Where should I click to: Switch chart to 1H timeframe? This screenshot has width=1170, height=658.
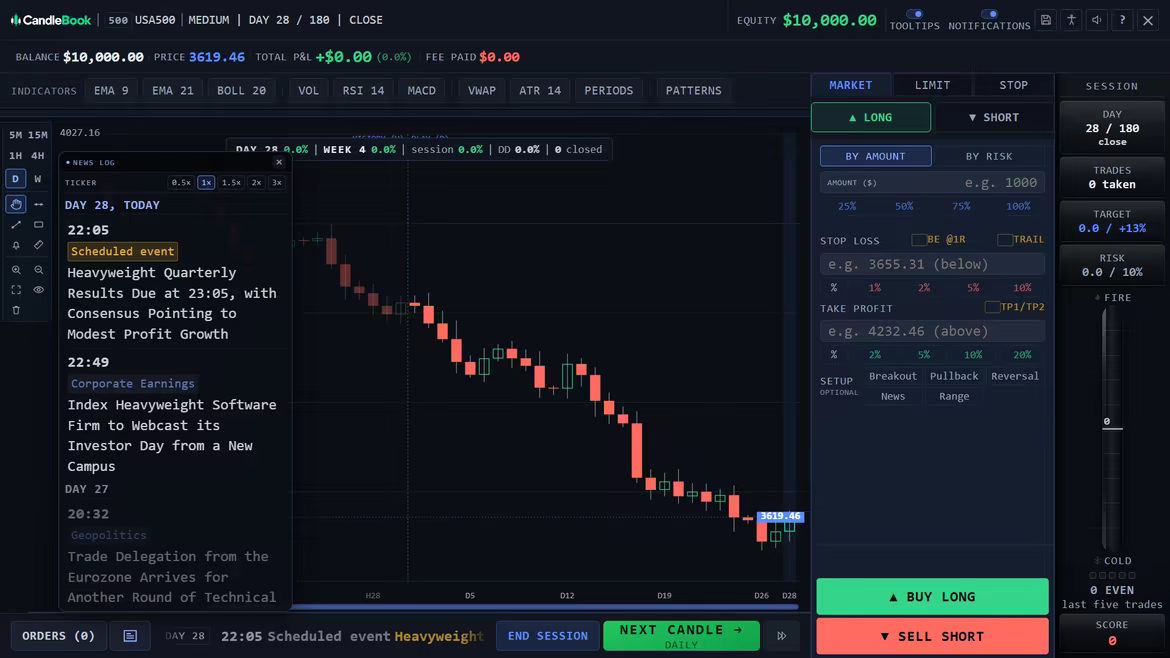(16, 156)
